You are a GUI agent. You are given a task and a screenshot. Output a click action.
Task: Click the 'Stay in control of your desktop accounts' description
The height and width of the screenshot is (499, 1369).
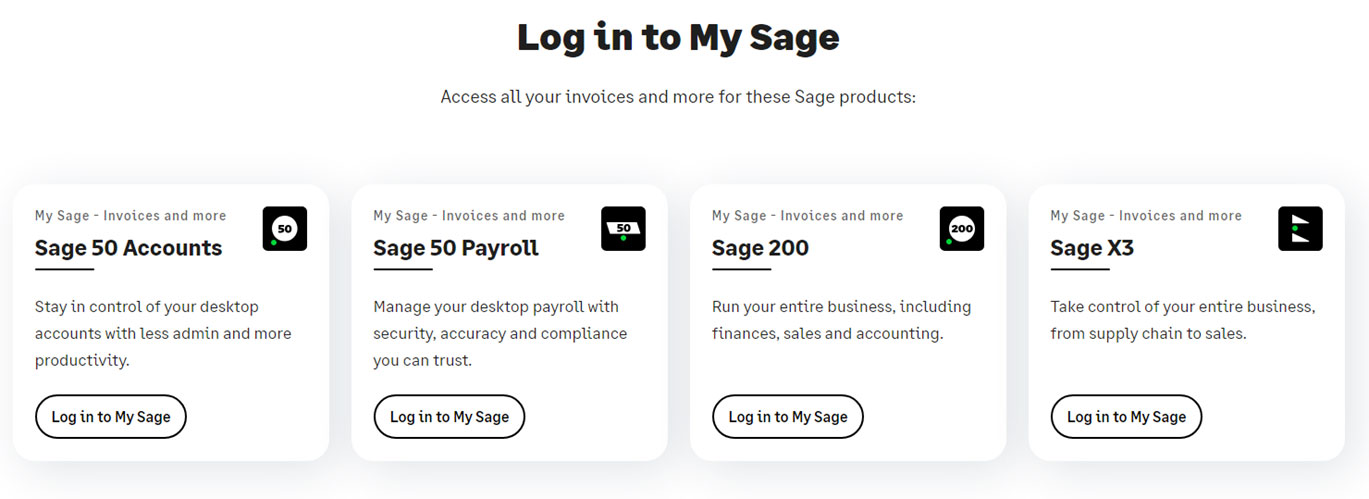pos(163,333)
